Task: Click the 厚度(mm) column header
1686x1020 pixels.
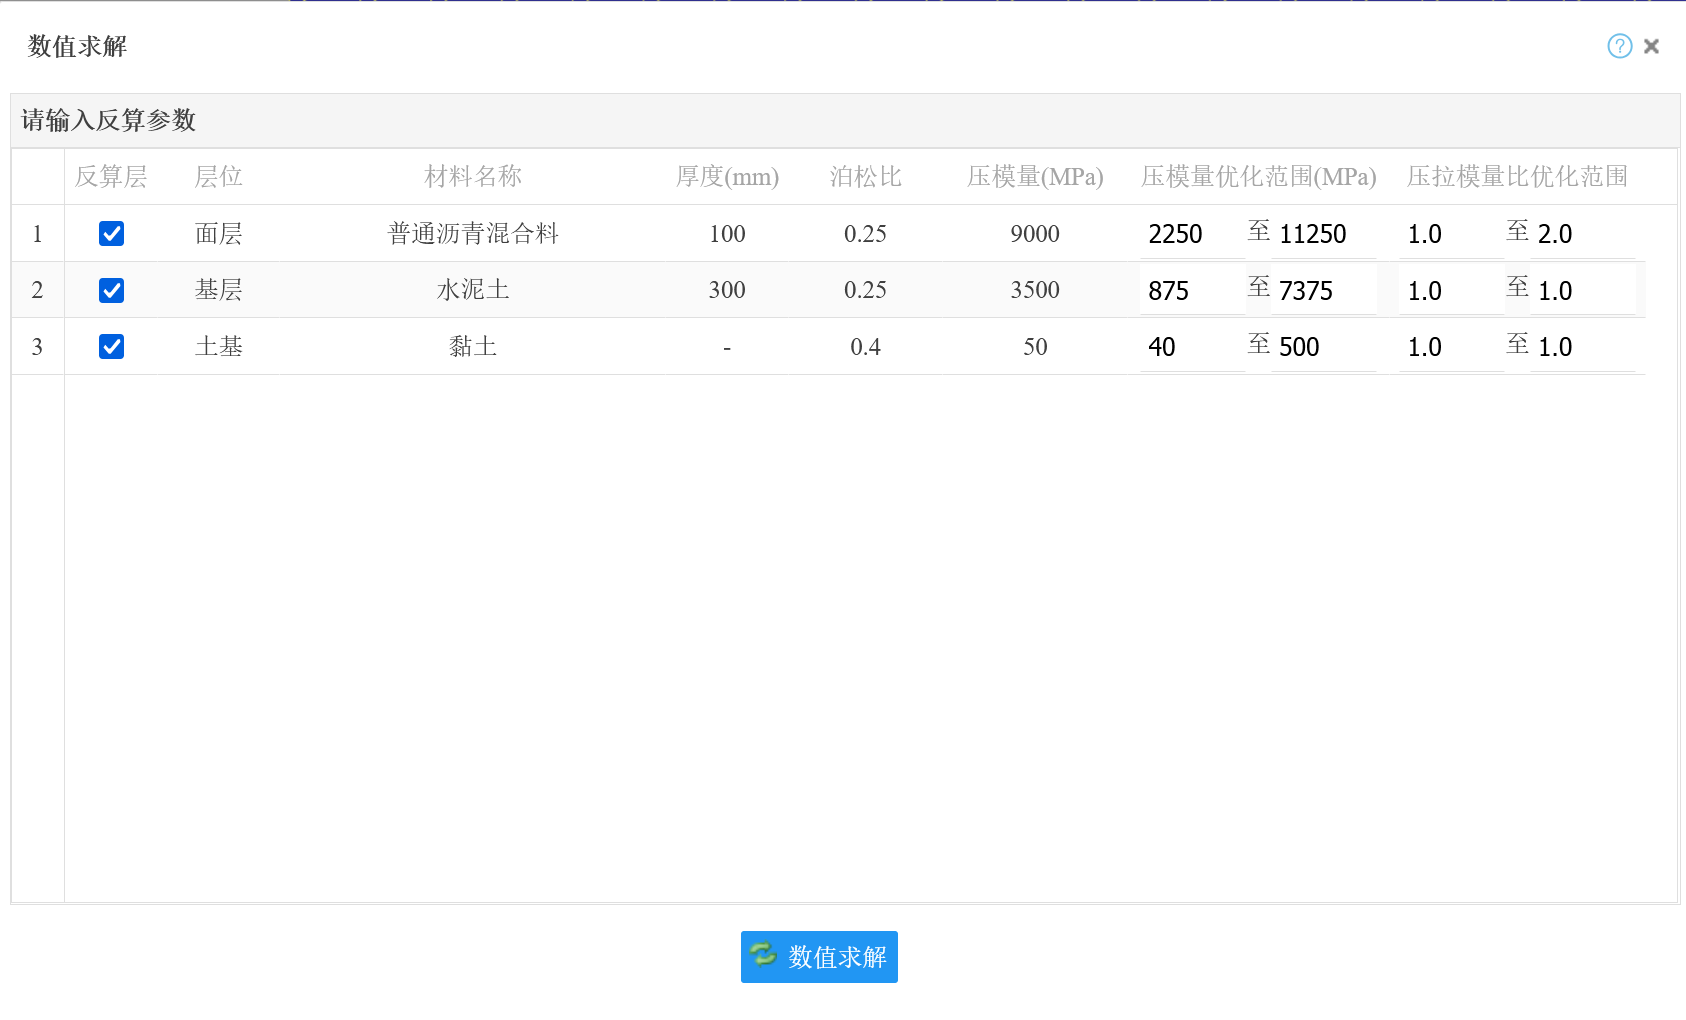Action: tap(727, 177)
